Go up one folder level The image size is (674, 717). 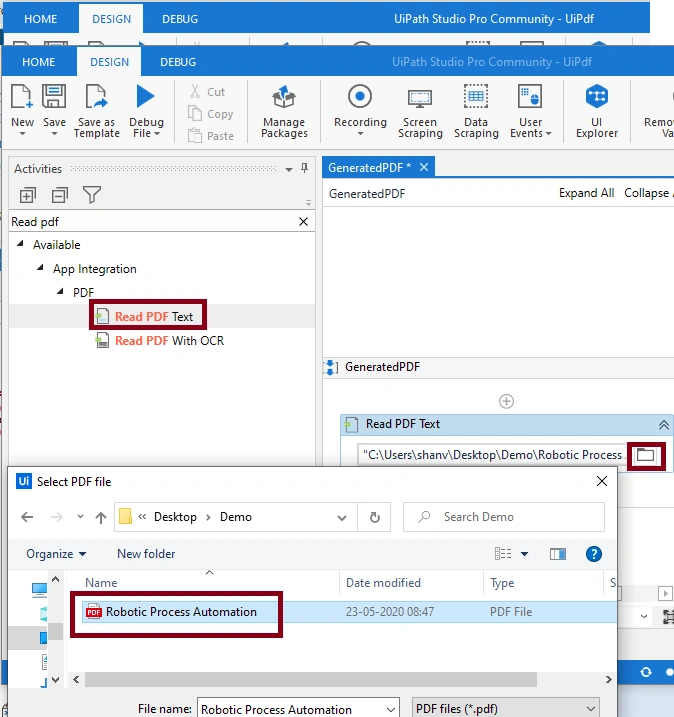(101, 517)
